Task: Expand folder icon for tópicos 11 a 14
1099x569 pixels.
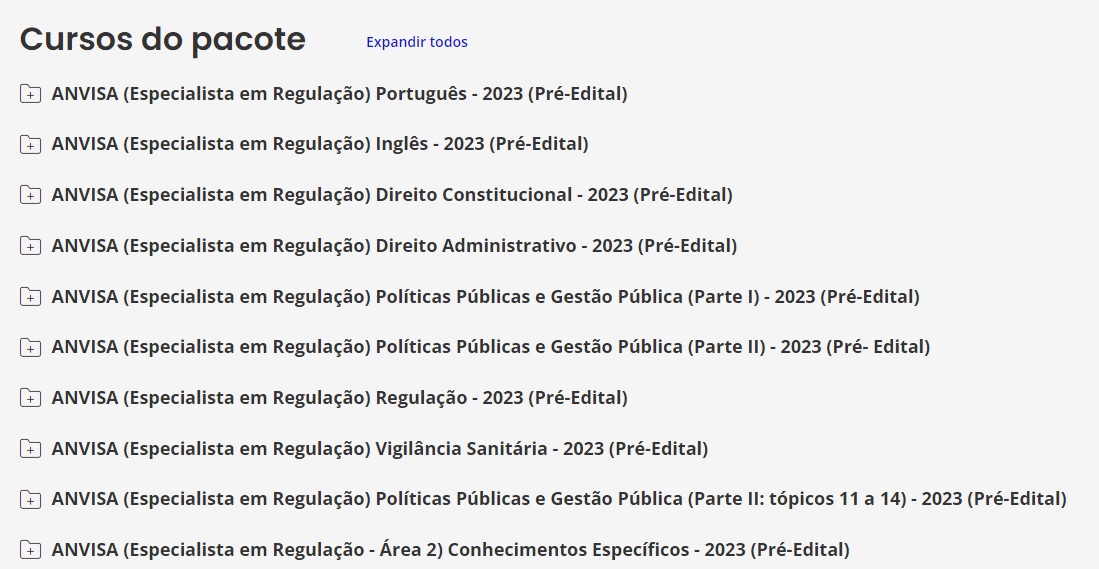Action: [x=30, y=499]
